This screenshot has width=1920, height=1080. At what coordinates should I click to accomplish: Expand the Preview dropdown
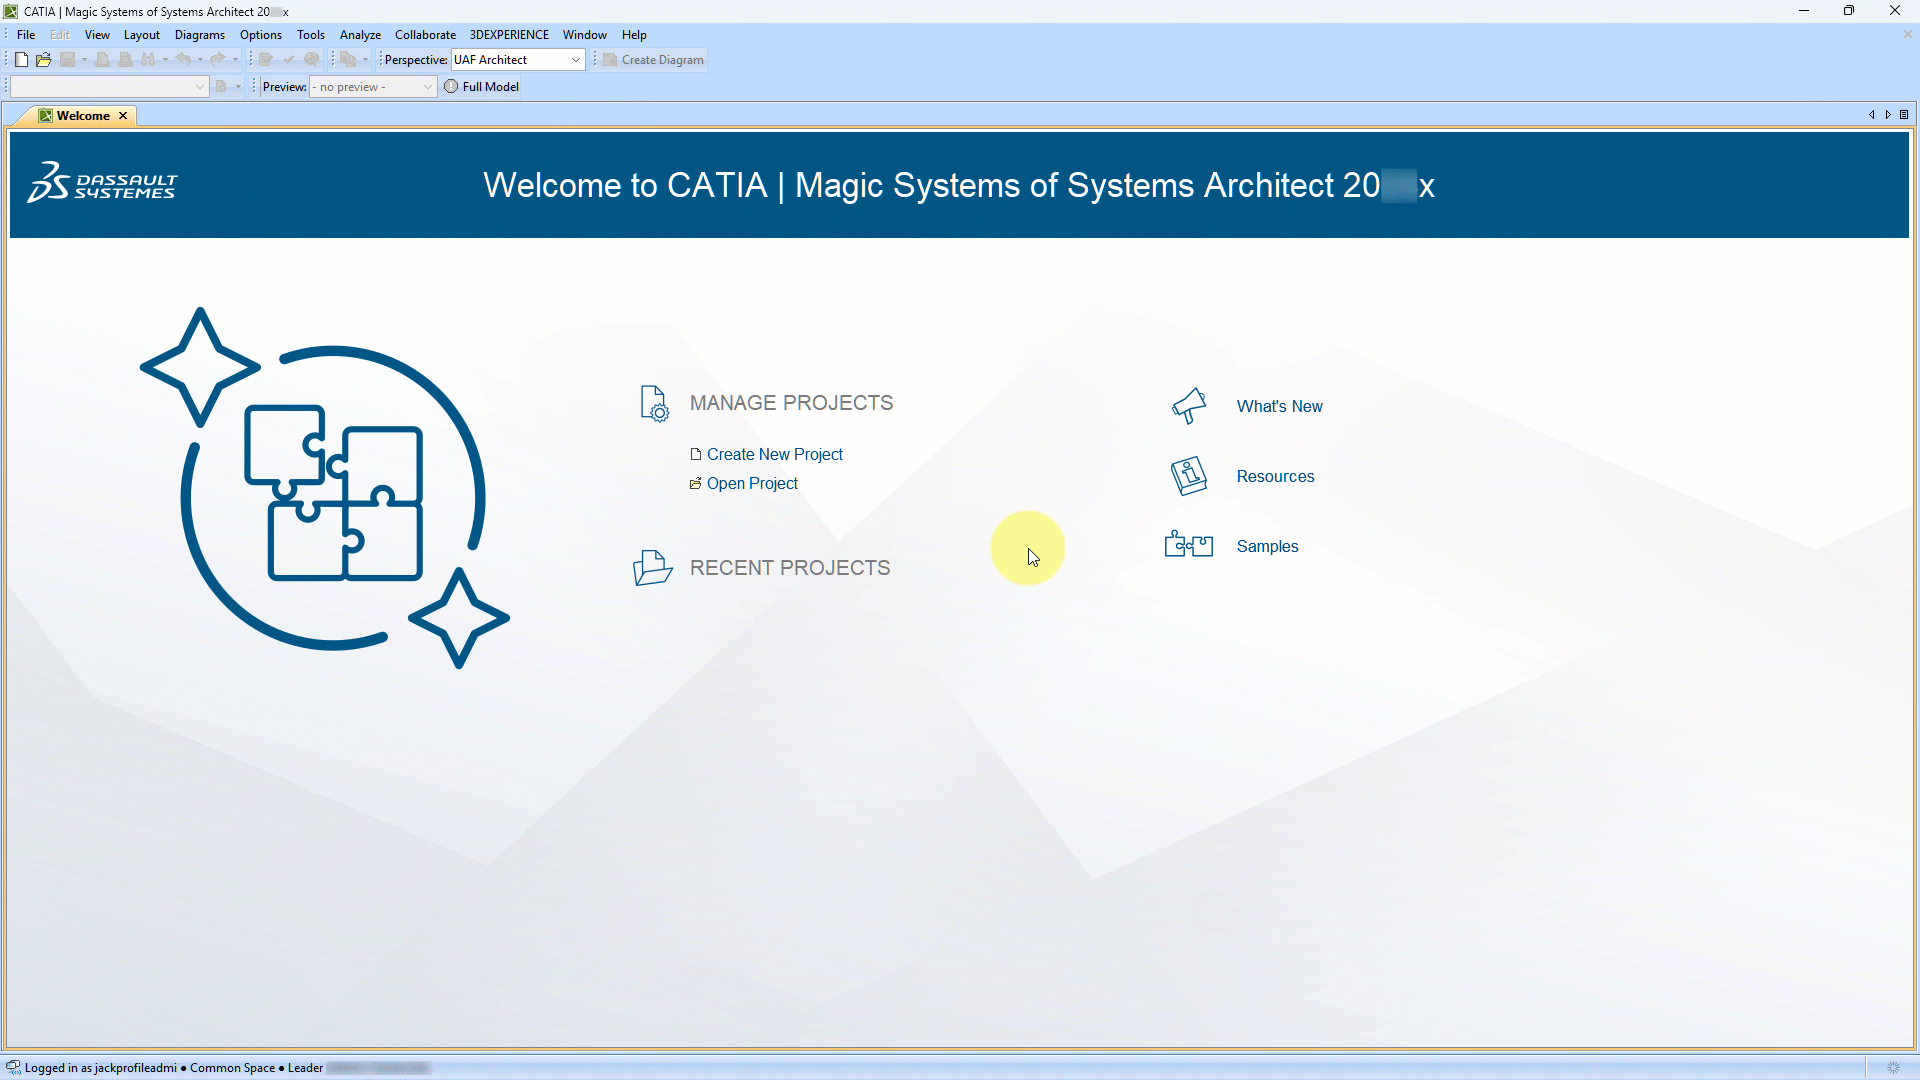click(x=427, y=87)
